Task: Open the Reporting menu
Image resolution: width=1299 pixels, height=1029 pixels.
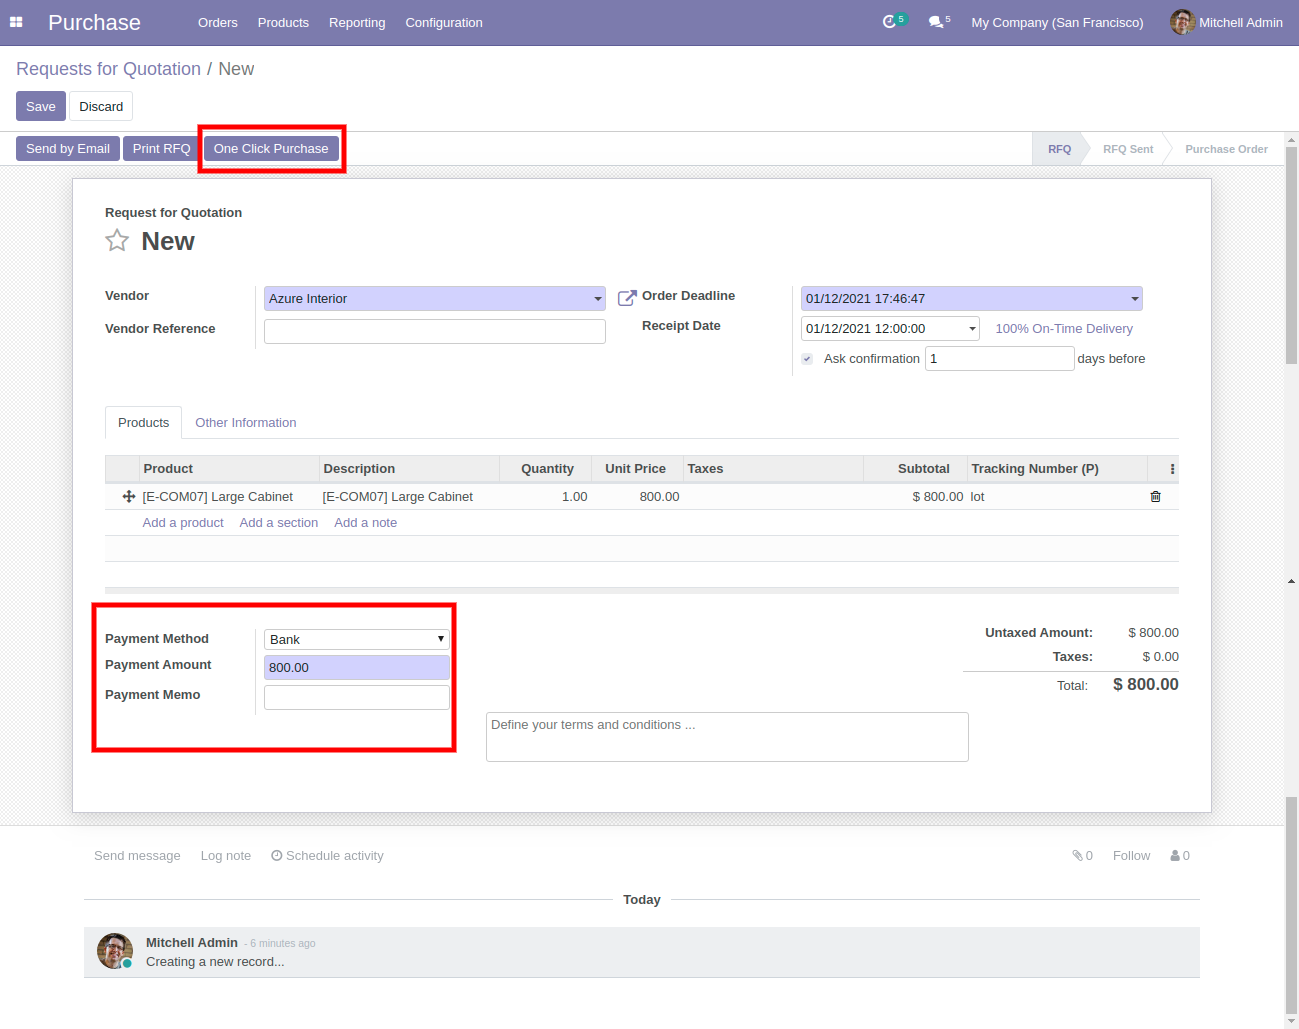Action: pyautogui.click(x=357, y=22)
